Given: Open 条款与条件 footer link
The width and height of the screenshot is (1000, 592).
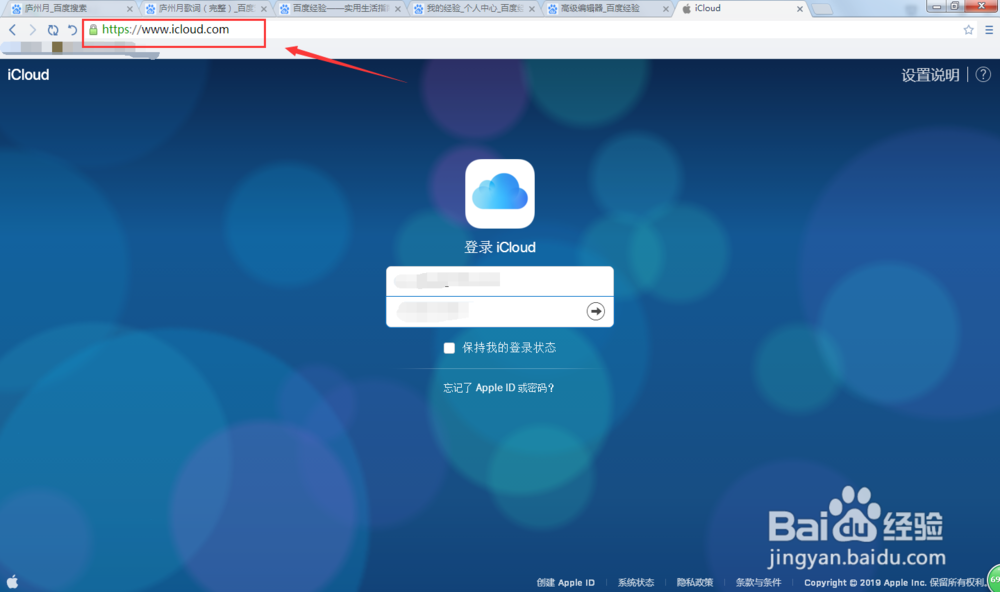Looking at the screenshot, I should [758, 582].
